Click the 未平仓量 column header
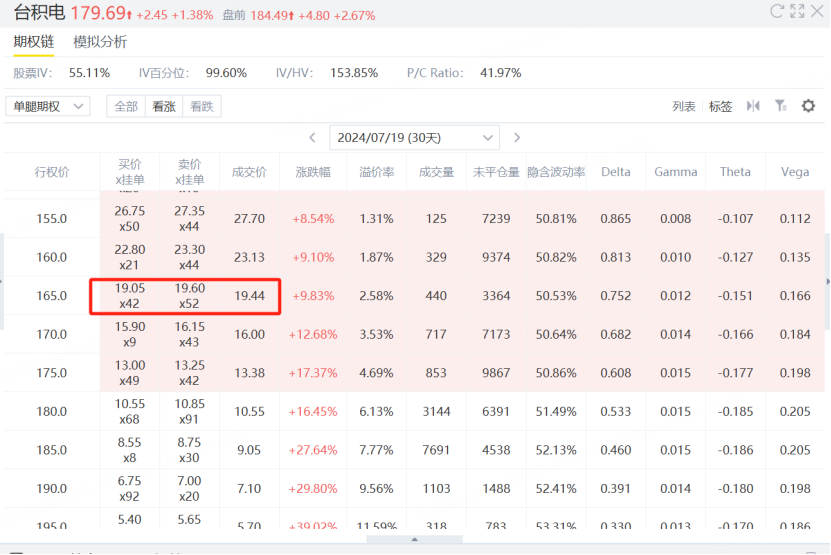This screenshot has height=555, width=831. (x=496, y=172)
